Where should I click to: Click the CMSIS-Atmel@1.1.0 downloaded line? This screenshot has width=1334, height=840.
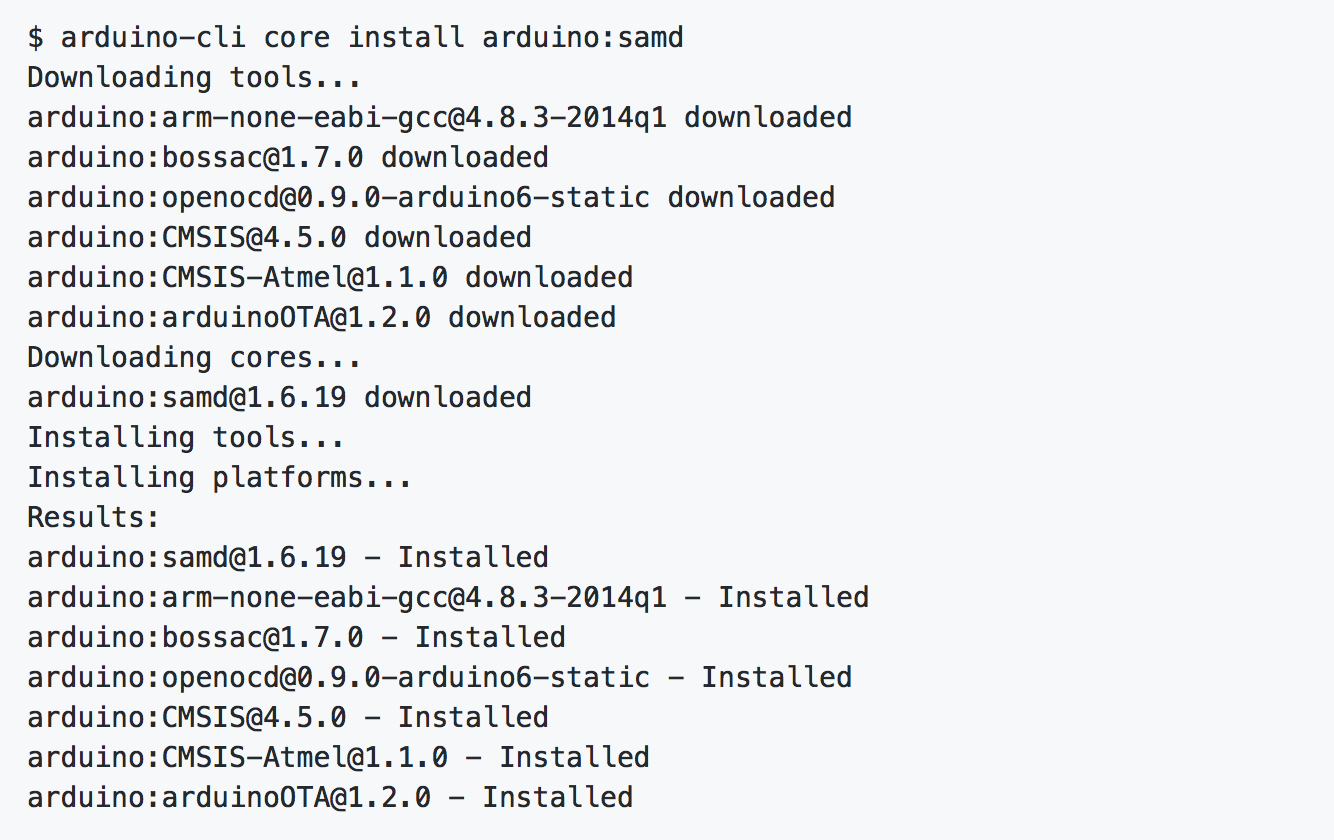[330, 278]
